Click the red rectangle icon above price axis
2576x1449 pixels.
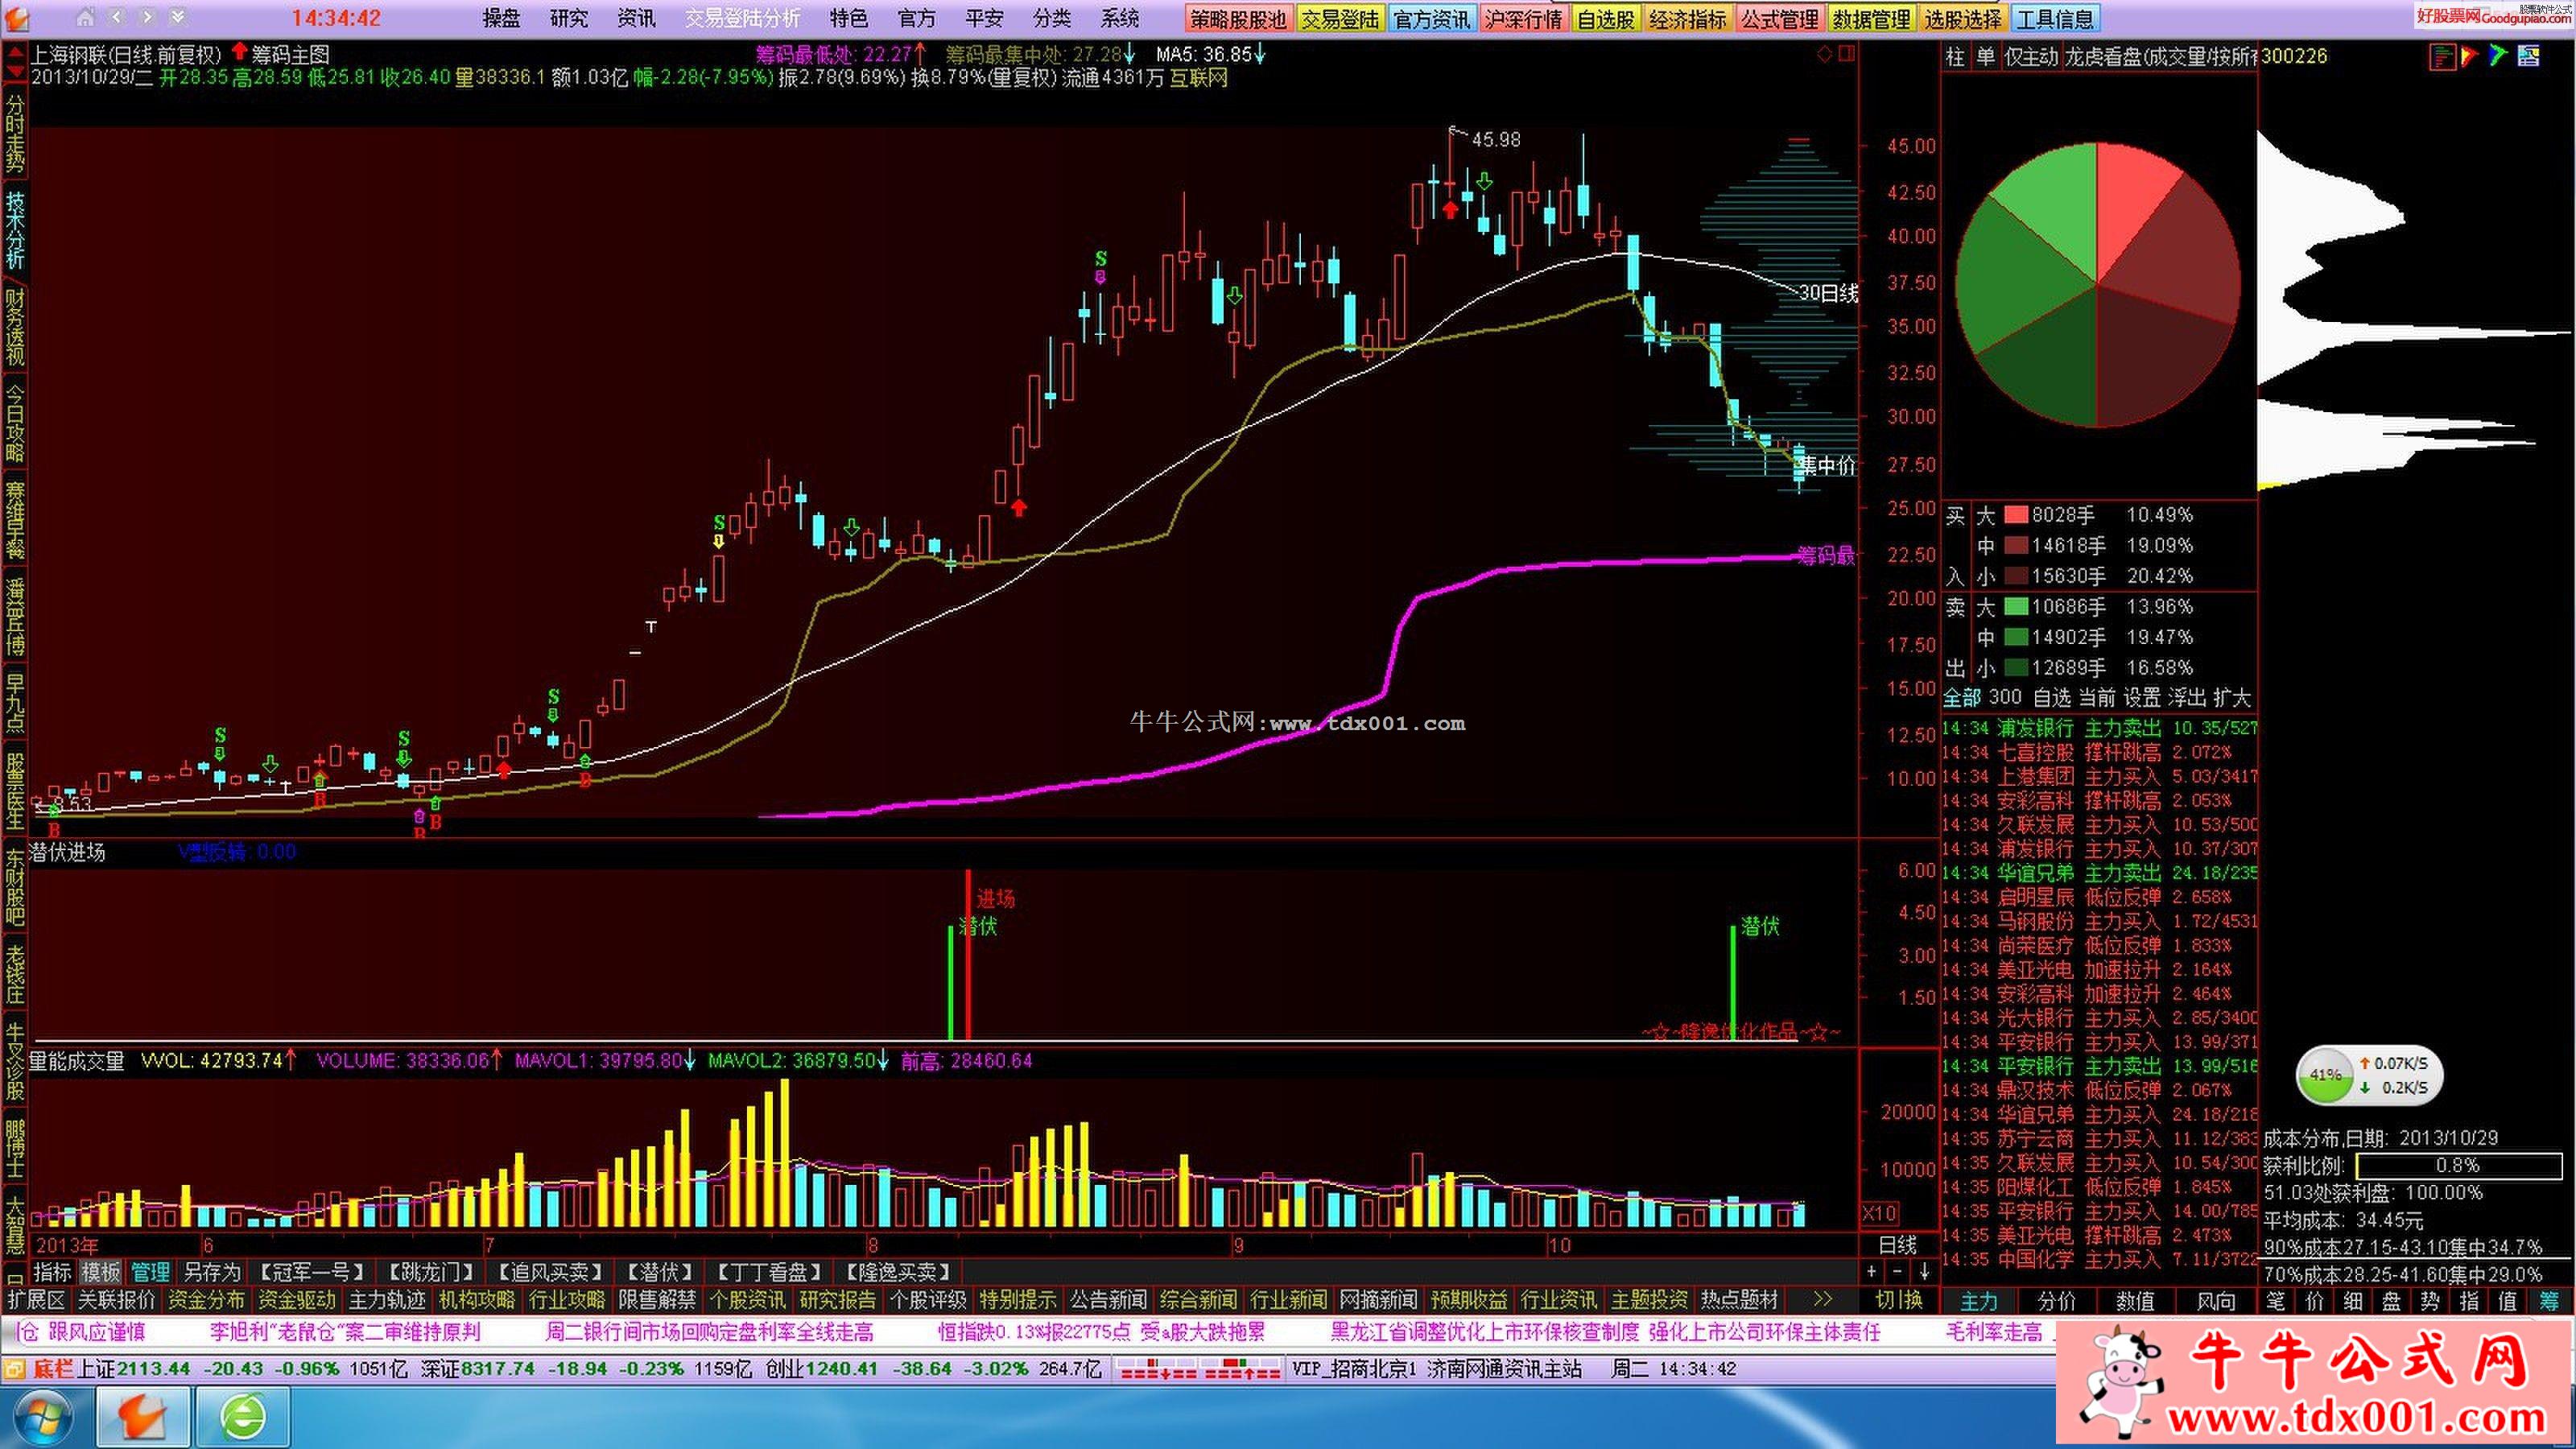pos(1846,54)
